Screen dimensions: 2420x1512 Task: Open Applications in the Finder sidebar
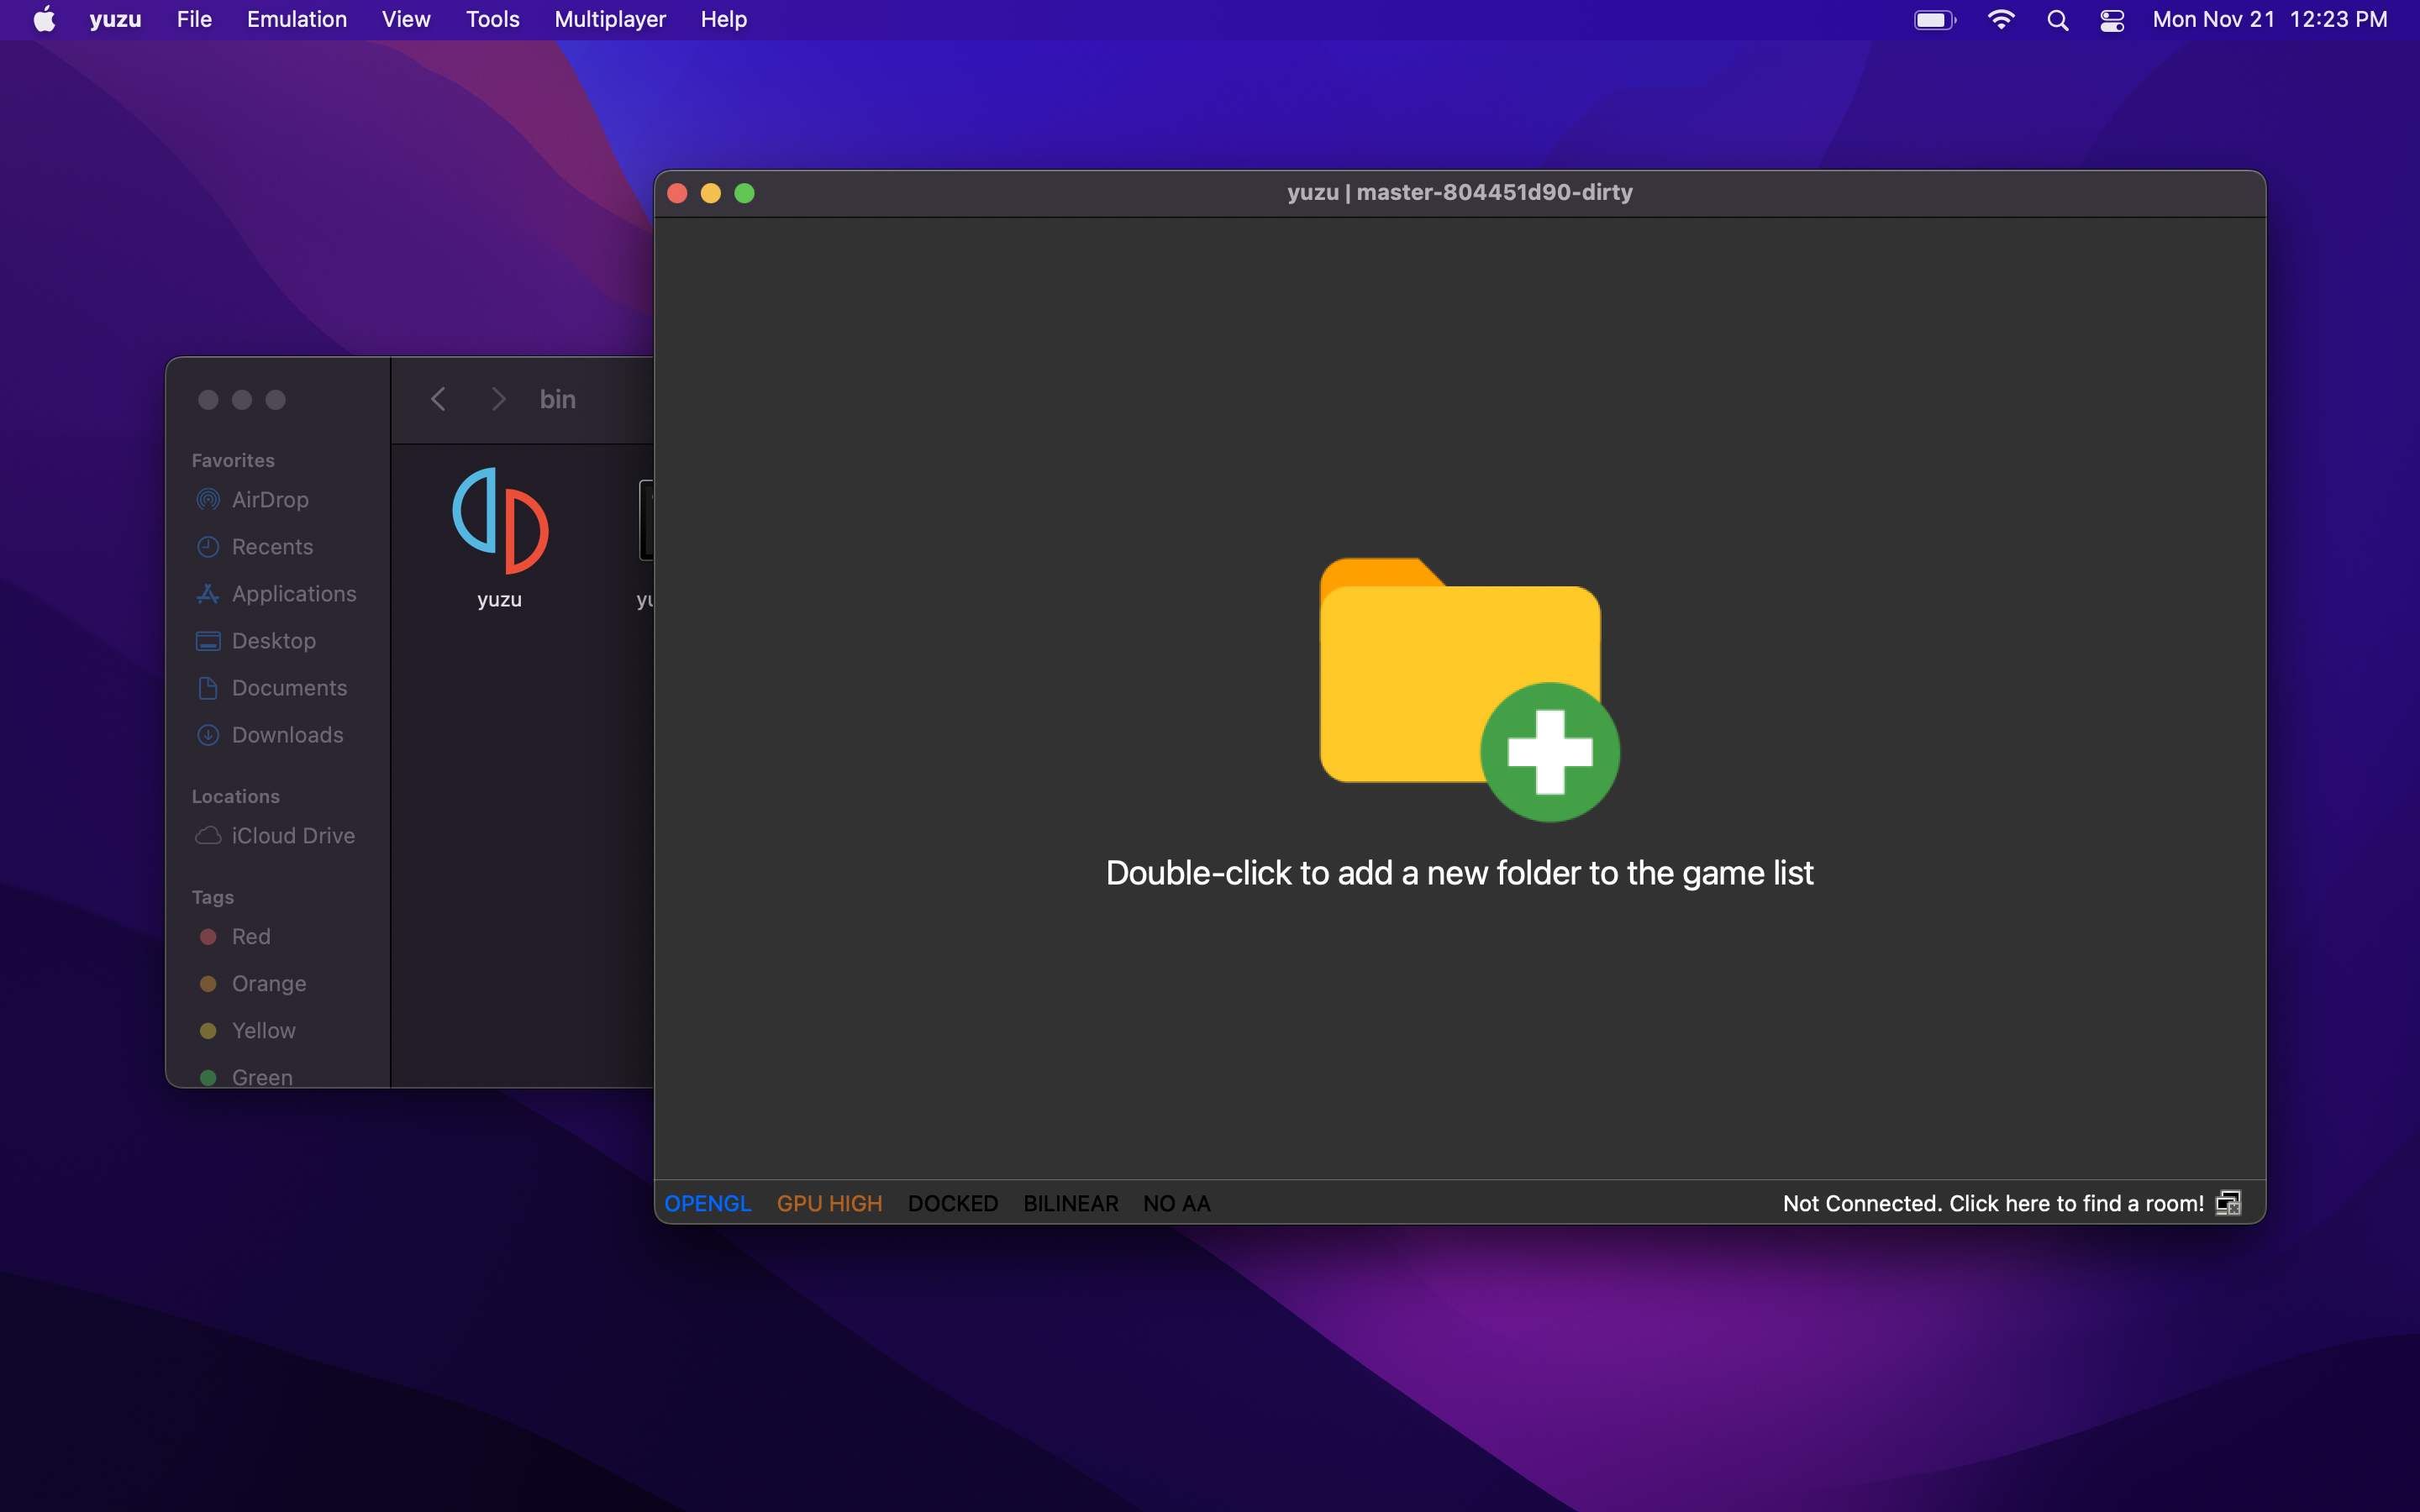coord(293,593)
